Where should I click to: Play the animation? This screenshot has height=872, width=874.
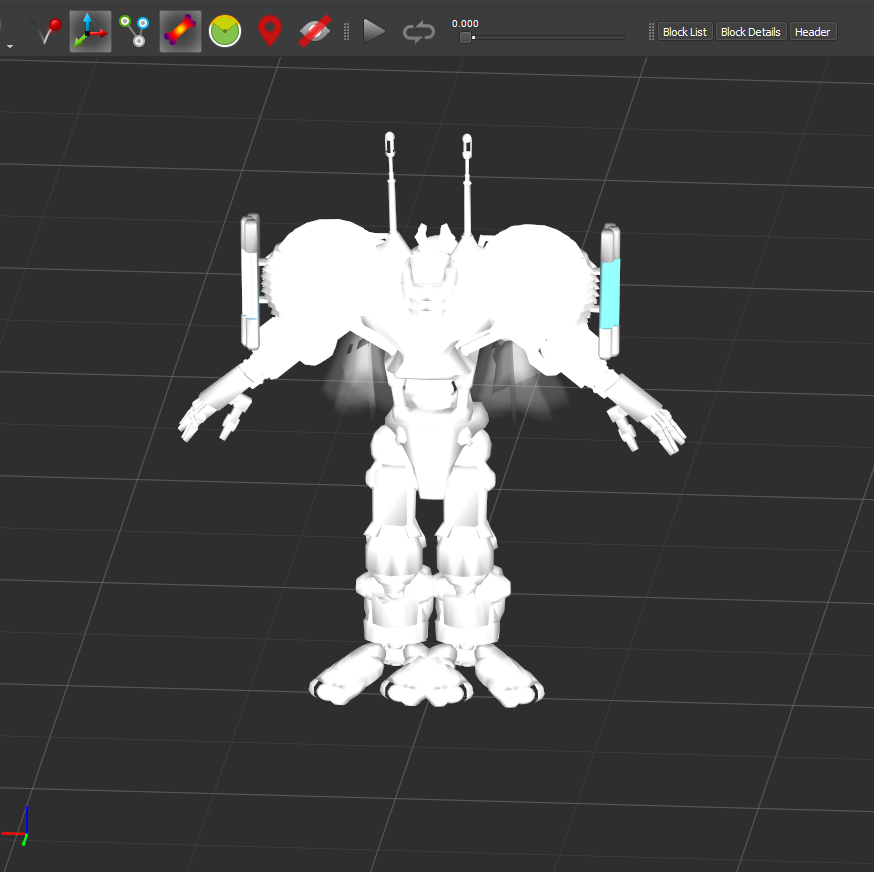pyautogui.click(x=373, y=31)
